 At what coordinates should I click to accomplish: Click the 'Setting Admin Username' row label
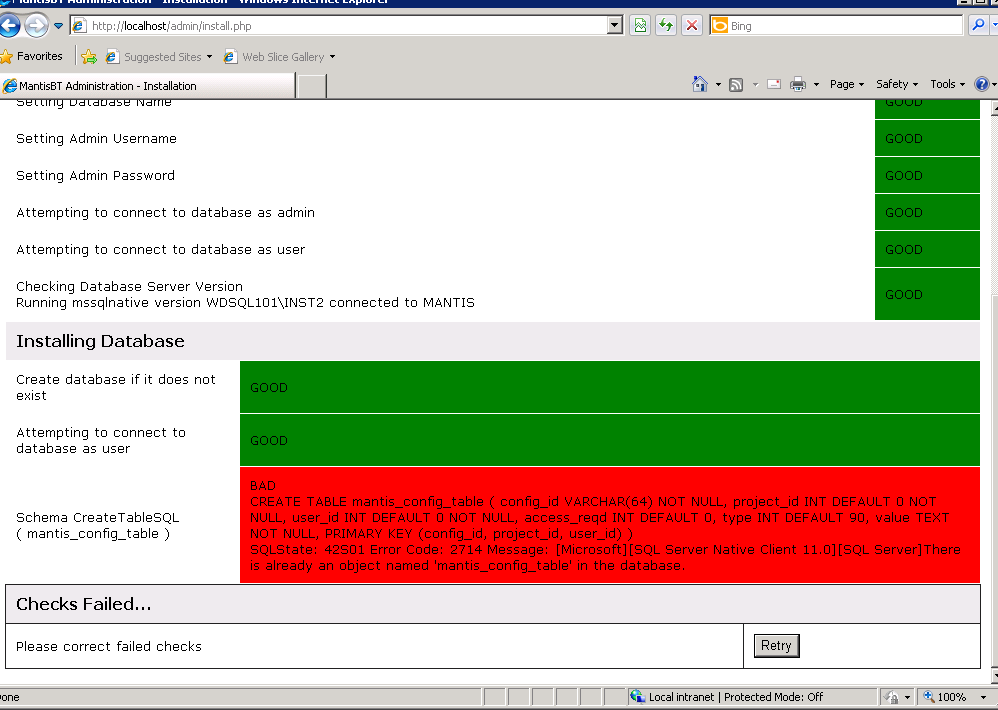[x=96, y=139]
